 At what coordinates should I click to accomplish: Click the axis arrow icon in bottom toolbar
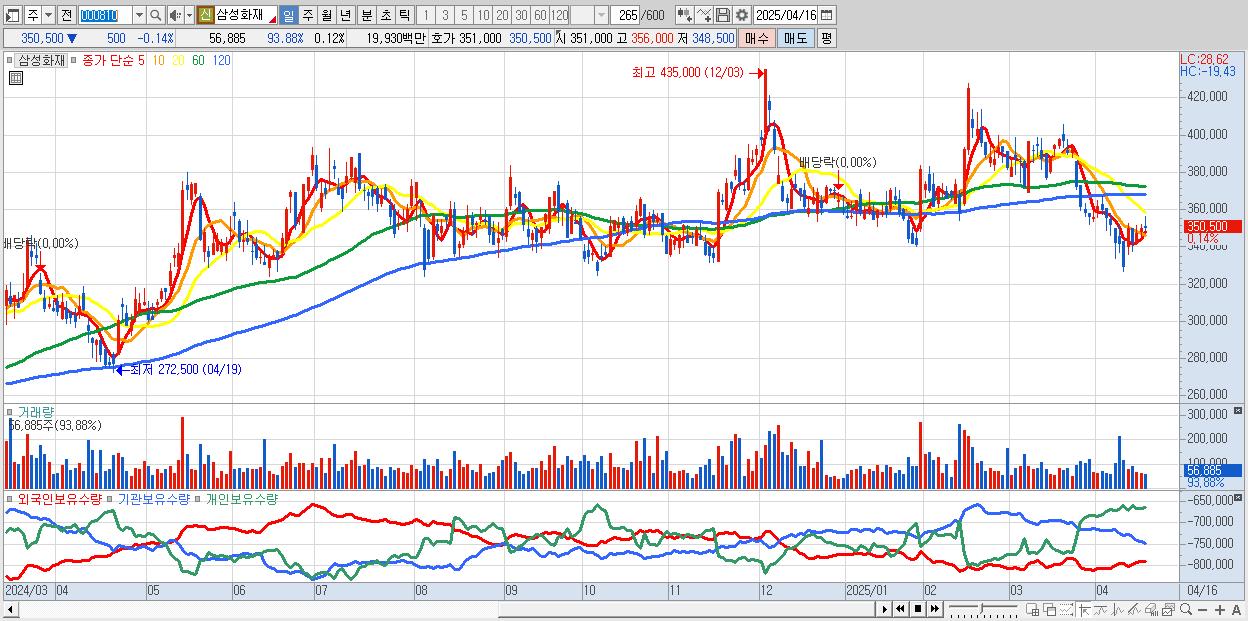1084,609
